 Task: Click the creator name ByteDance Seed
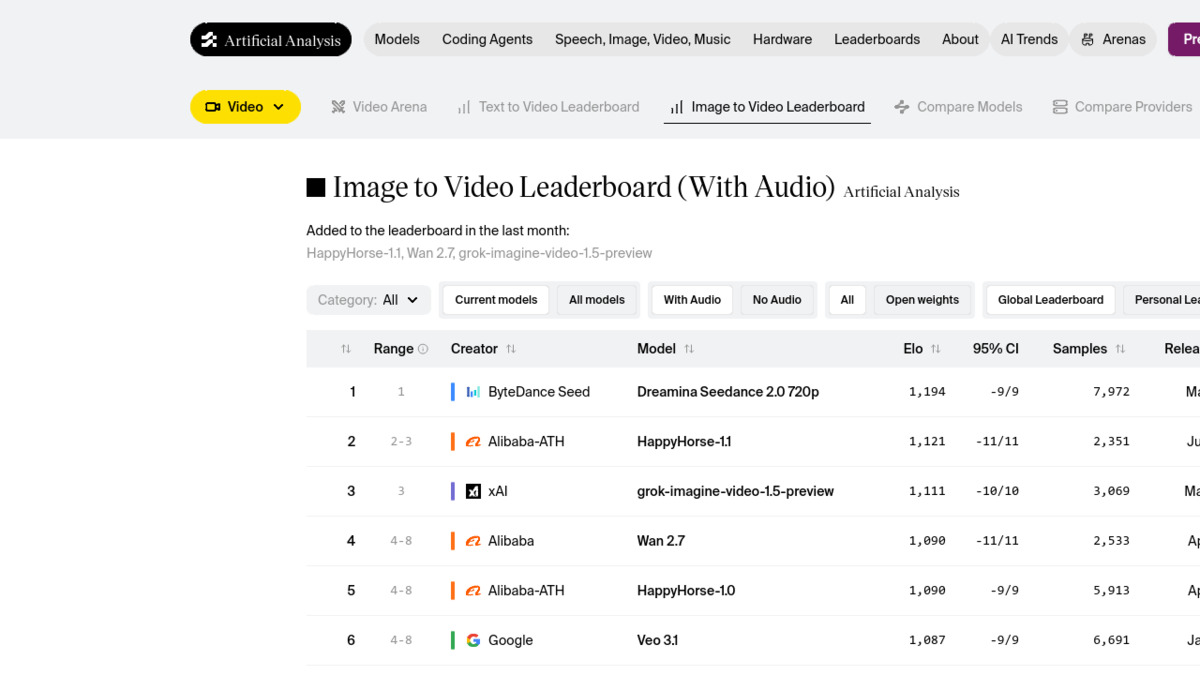click(x=539, y=392)
